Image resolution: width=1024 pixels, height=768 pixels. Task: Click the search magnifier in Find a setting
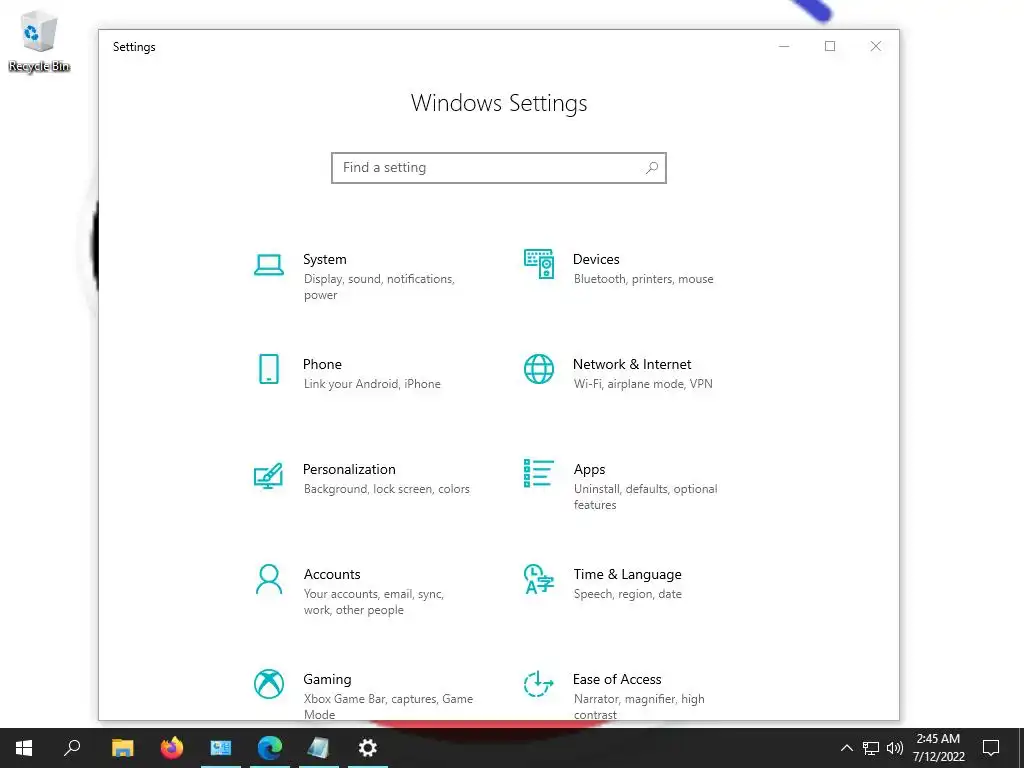[651, 168]
